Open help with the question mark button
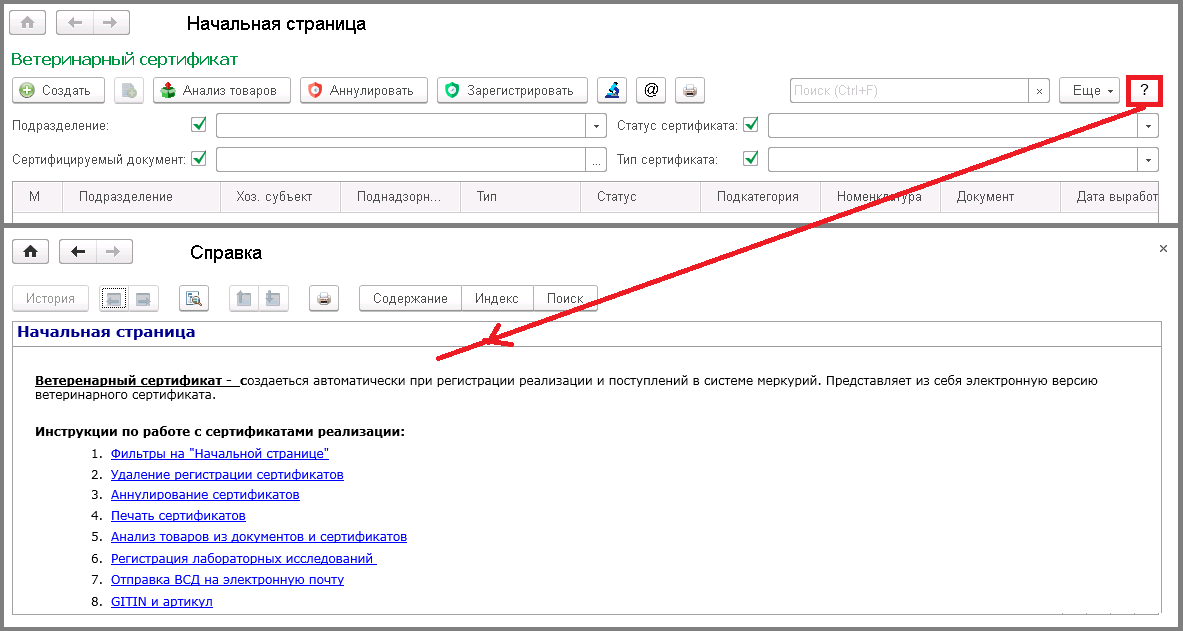The width and height of the screenshot is (1183, 631). pyautogui.click(x=1145, y=91)
